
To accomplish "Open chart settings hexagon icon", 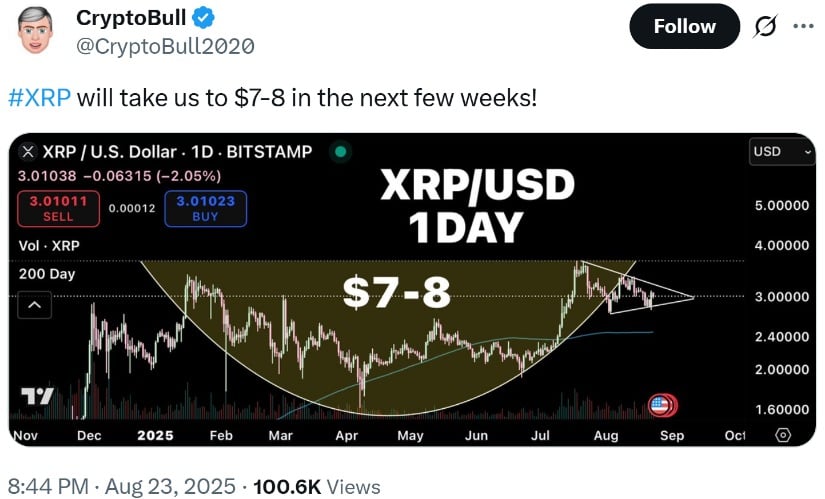I will coord(783,435).
